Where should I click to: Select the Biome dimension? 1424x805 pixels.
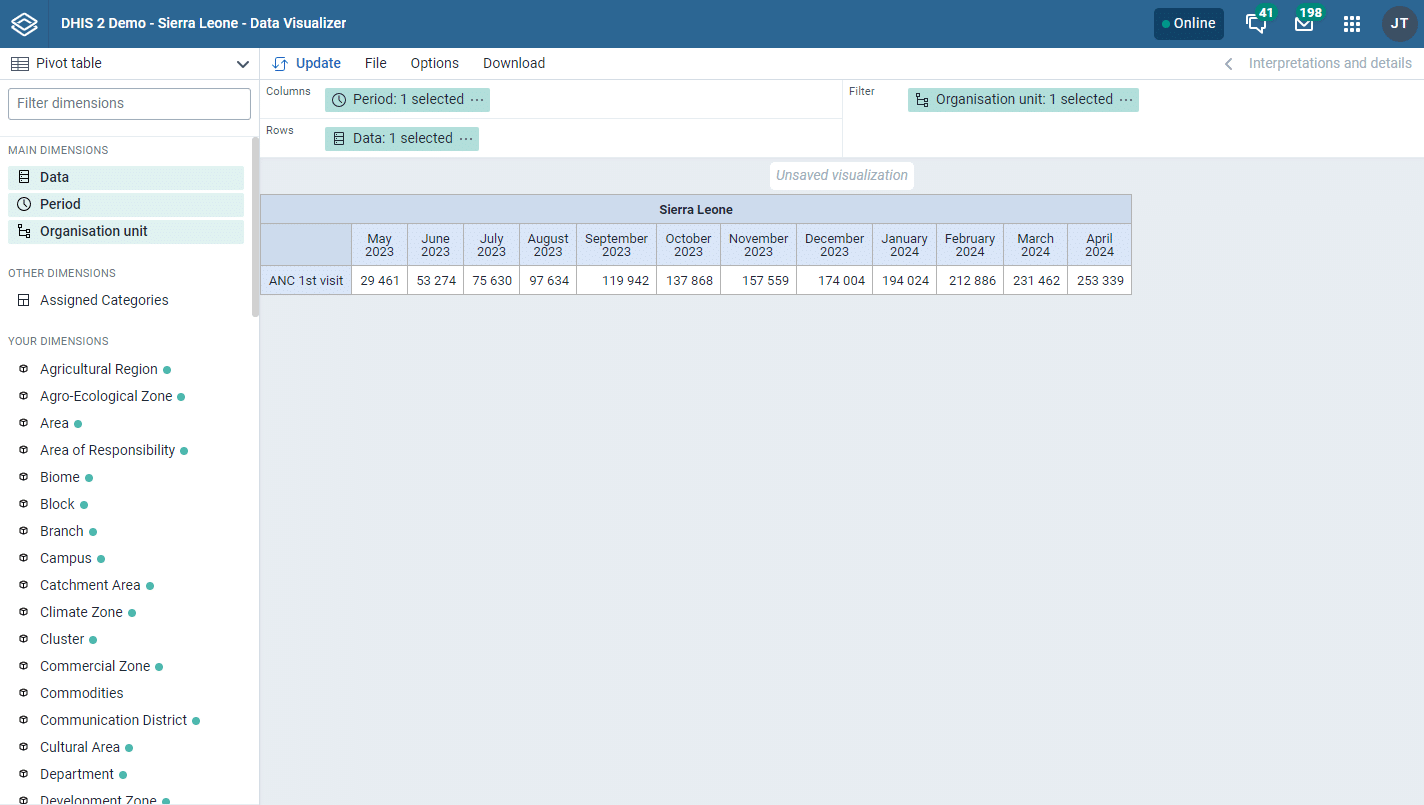(x=60, y=477)
